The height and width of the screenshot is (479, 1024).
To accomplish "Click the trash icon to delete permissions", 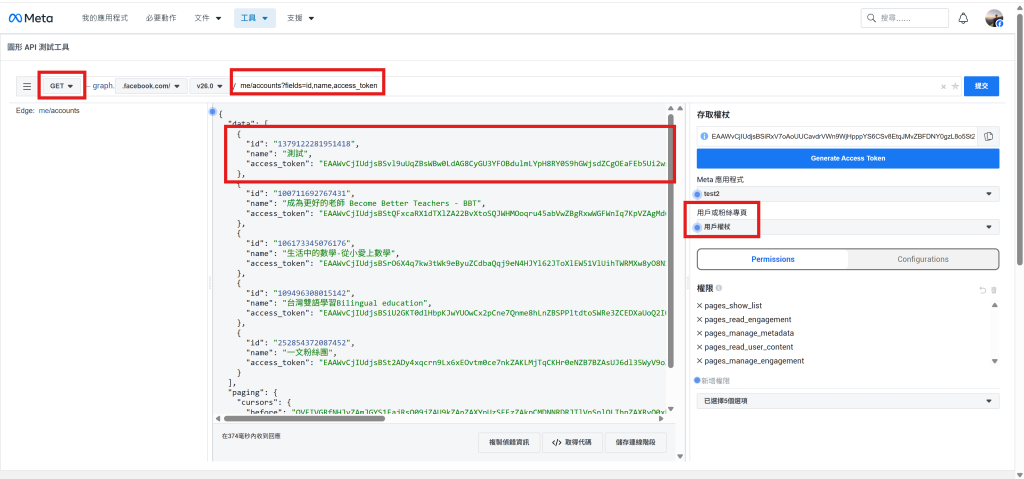I will pyautogui.click(x=994, y=289).
